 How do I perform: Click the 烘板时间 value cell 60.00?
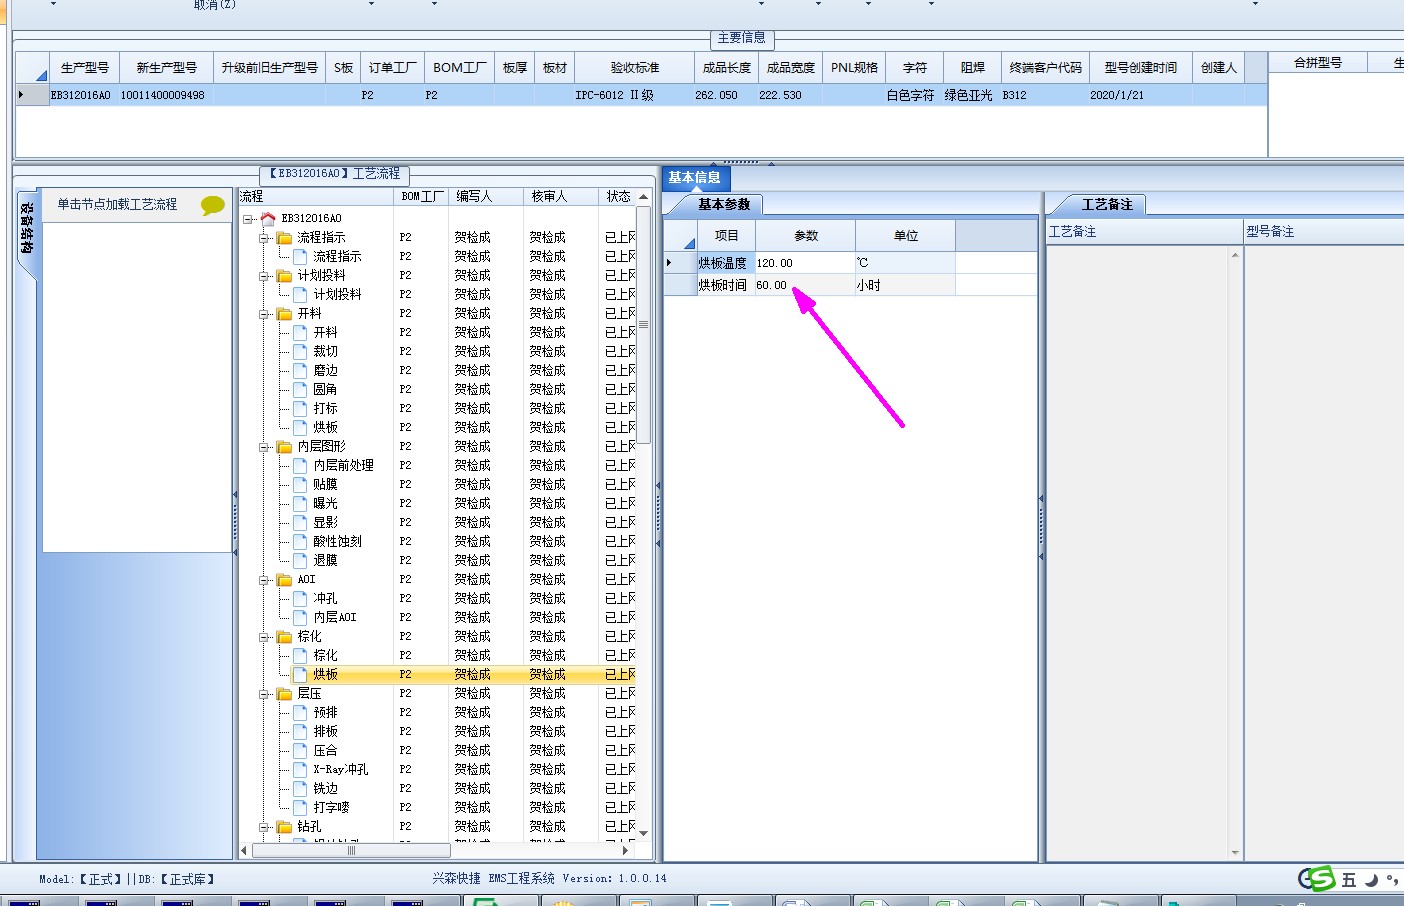pyautogui.click(x=805, y=285)
